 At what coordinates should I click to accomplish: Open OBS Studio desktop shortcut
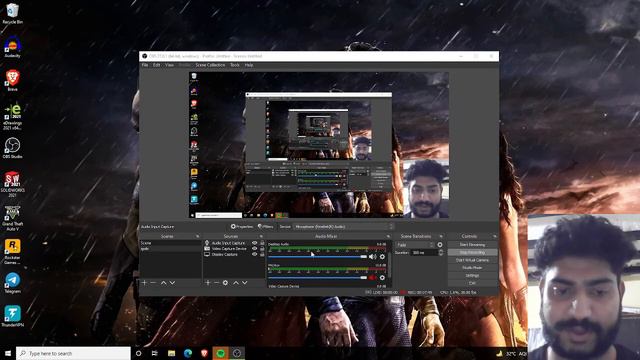point(13,148)
